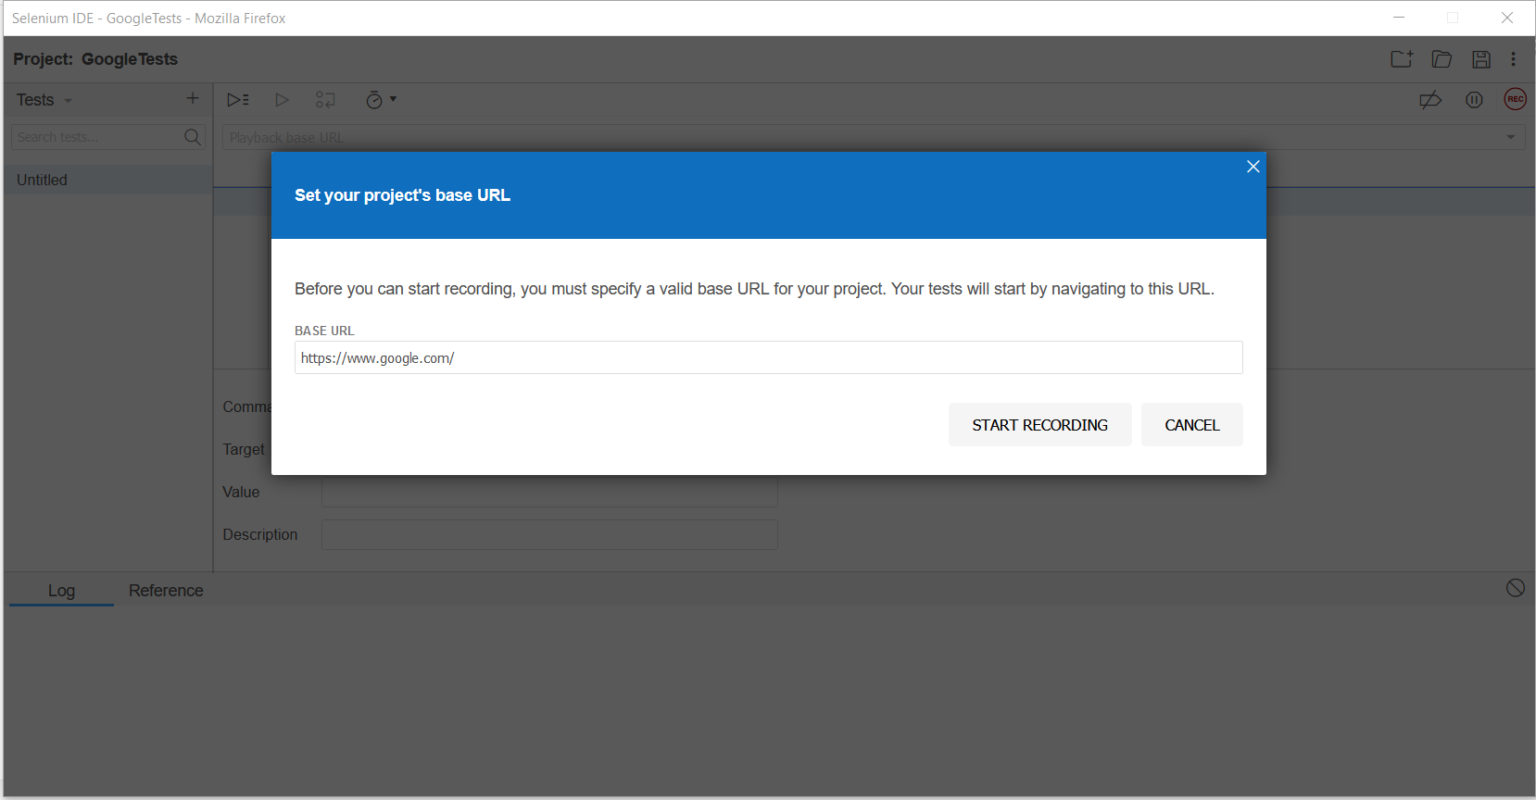The image size is (1536, 800).
Task: Click the pause on exceptions icon
Action: [1474, 99]
